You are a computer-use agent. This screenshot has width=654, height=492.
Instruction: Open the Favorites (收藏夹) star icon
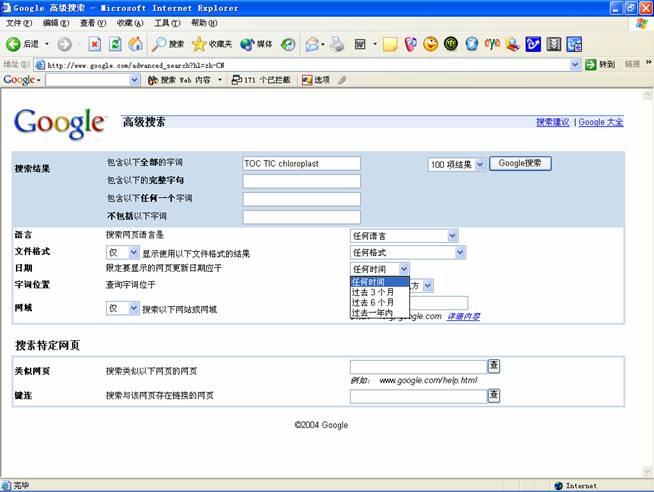[212, 44]
